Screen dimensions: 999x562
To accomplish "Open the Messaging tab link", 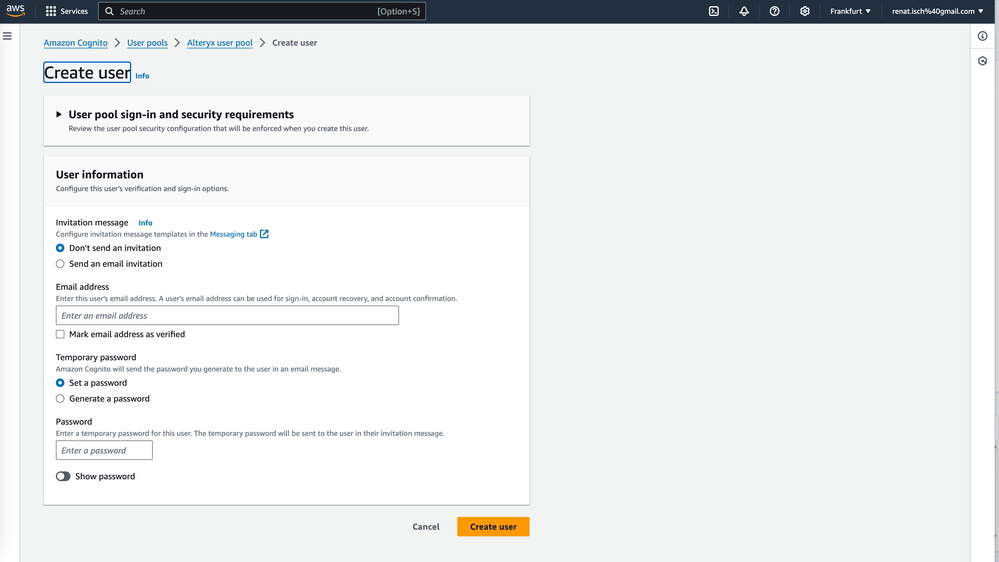I will [233, 234].
